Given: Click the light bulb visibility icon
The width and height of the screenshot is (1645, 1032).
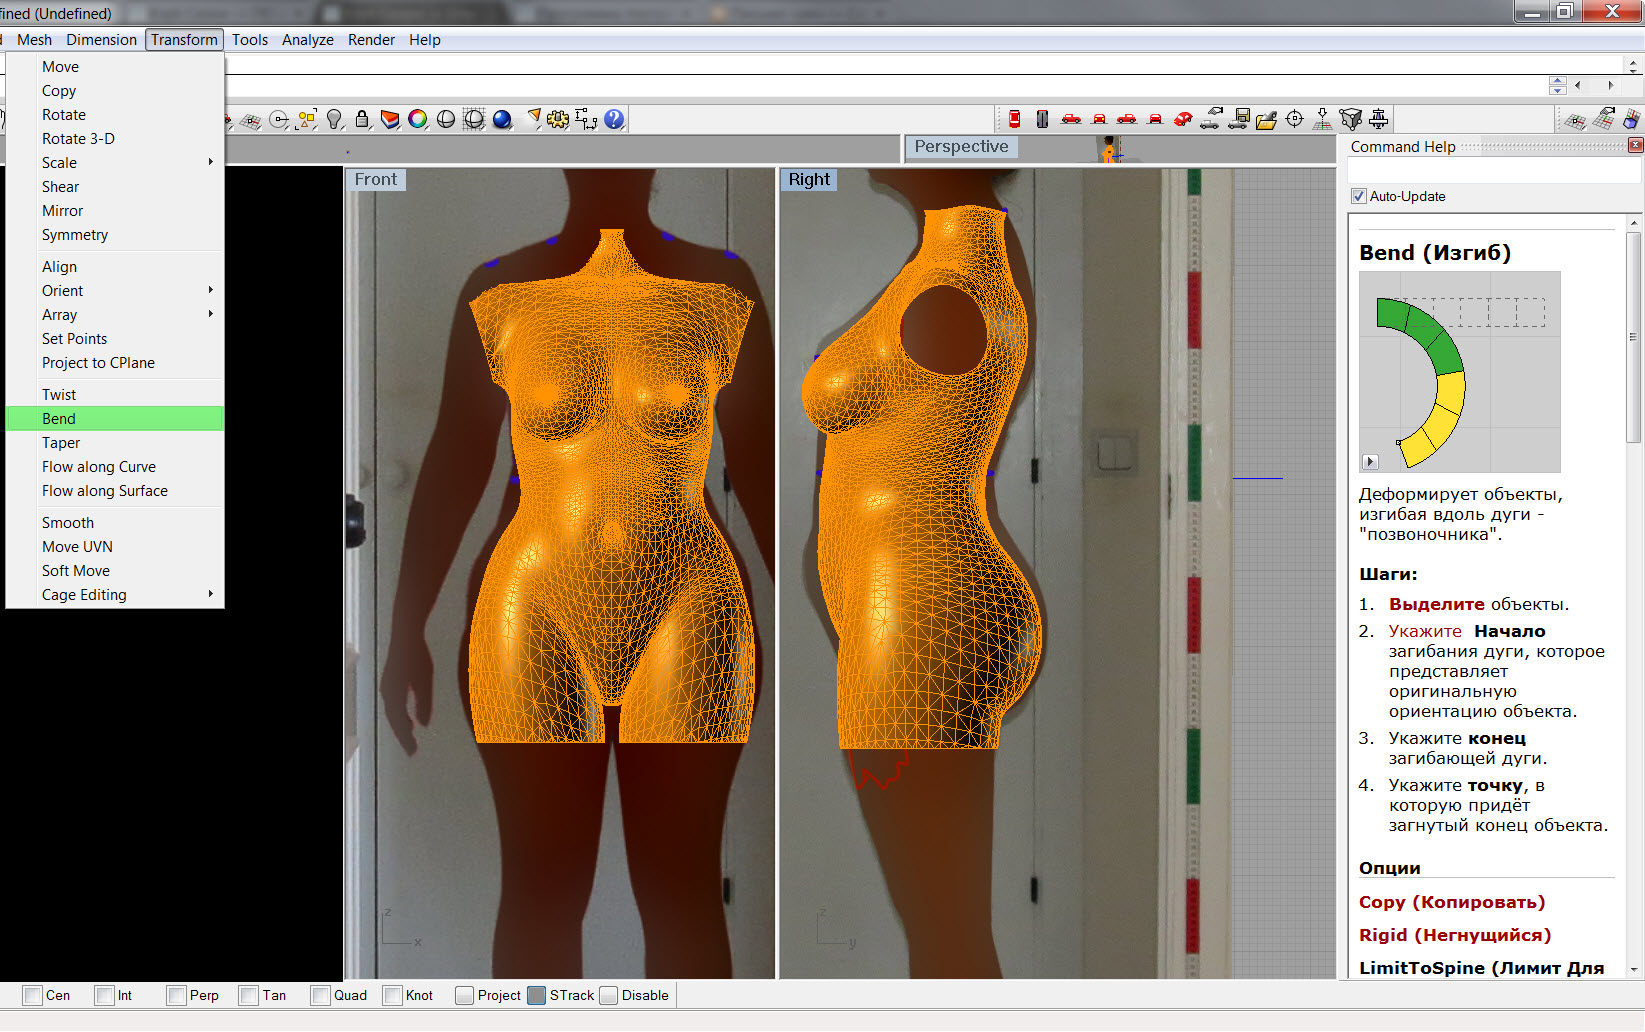Looking at the screenshot, I should [x=335, y=120].
